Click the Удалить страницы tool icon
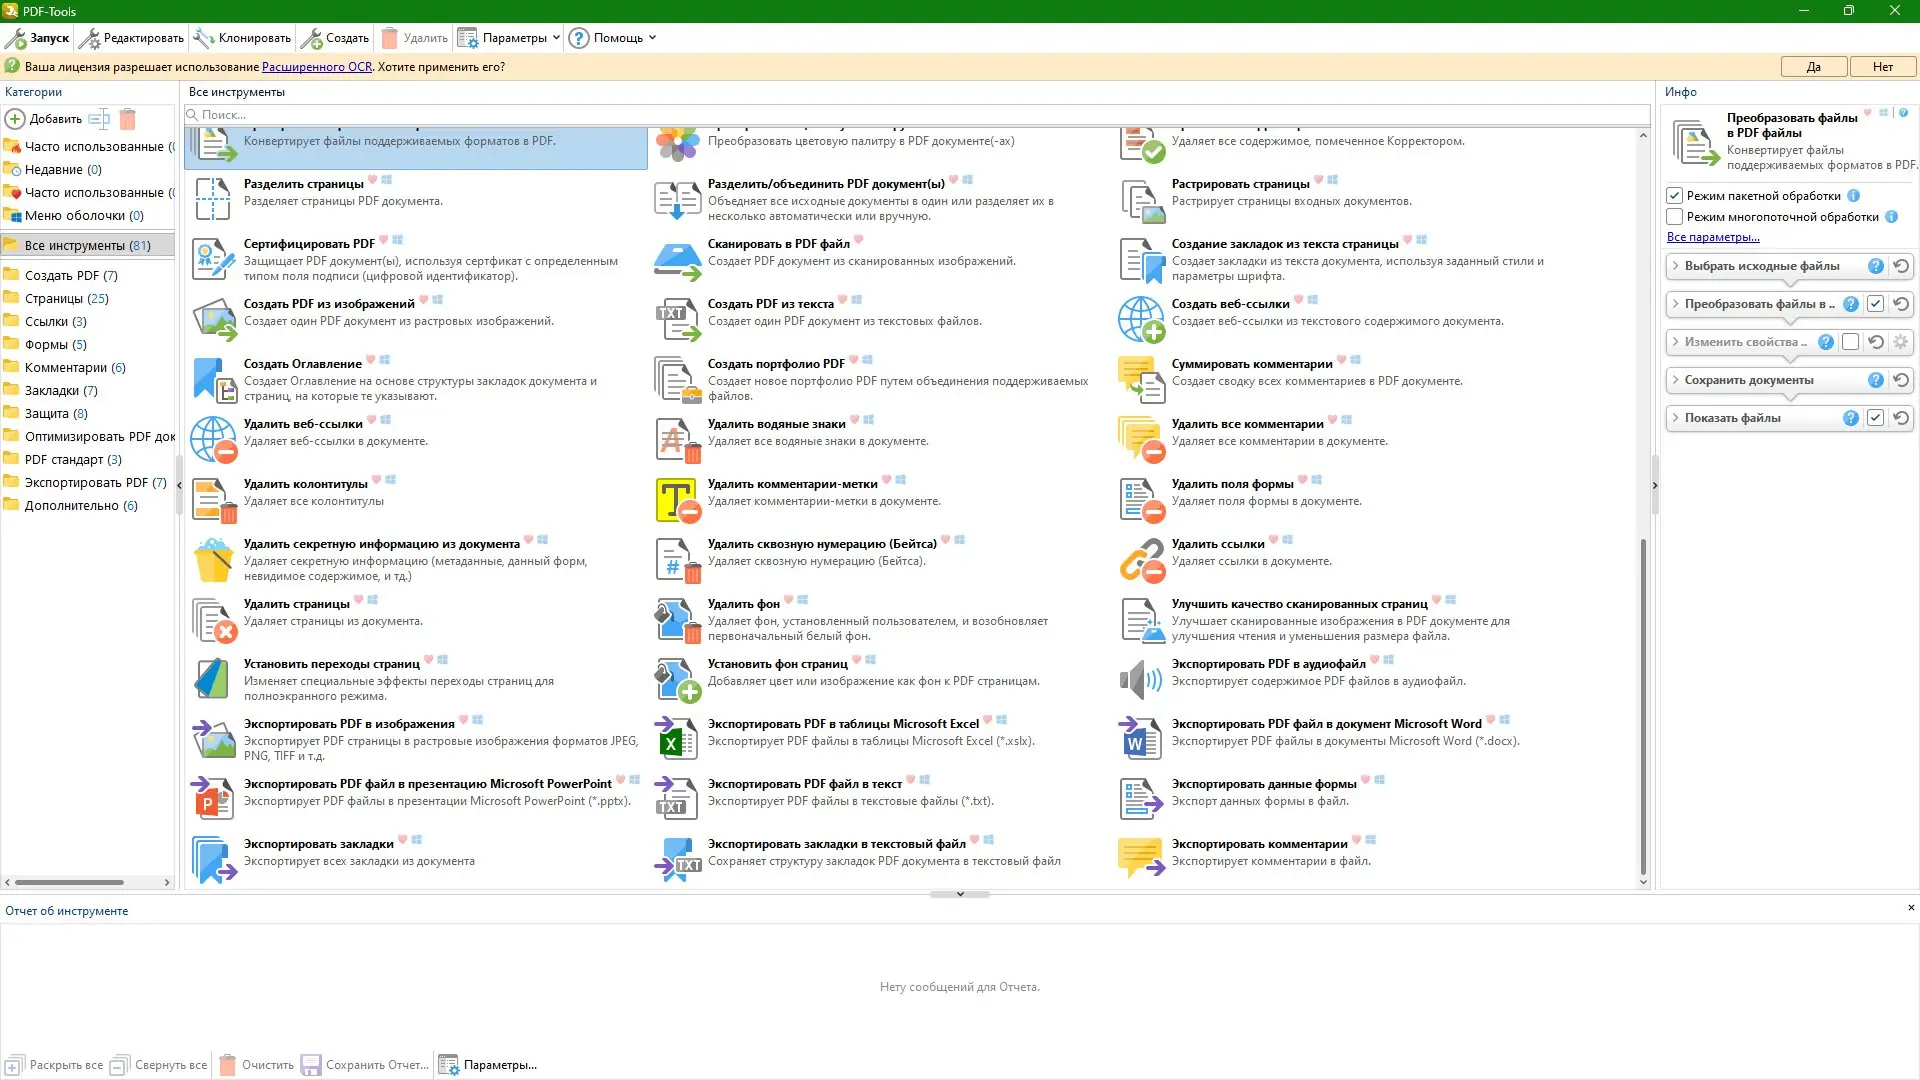 tap(212, 620)
